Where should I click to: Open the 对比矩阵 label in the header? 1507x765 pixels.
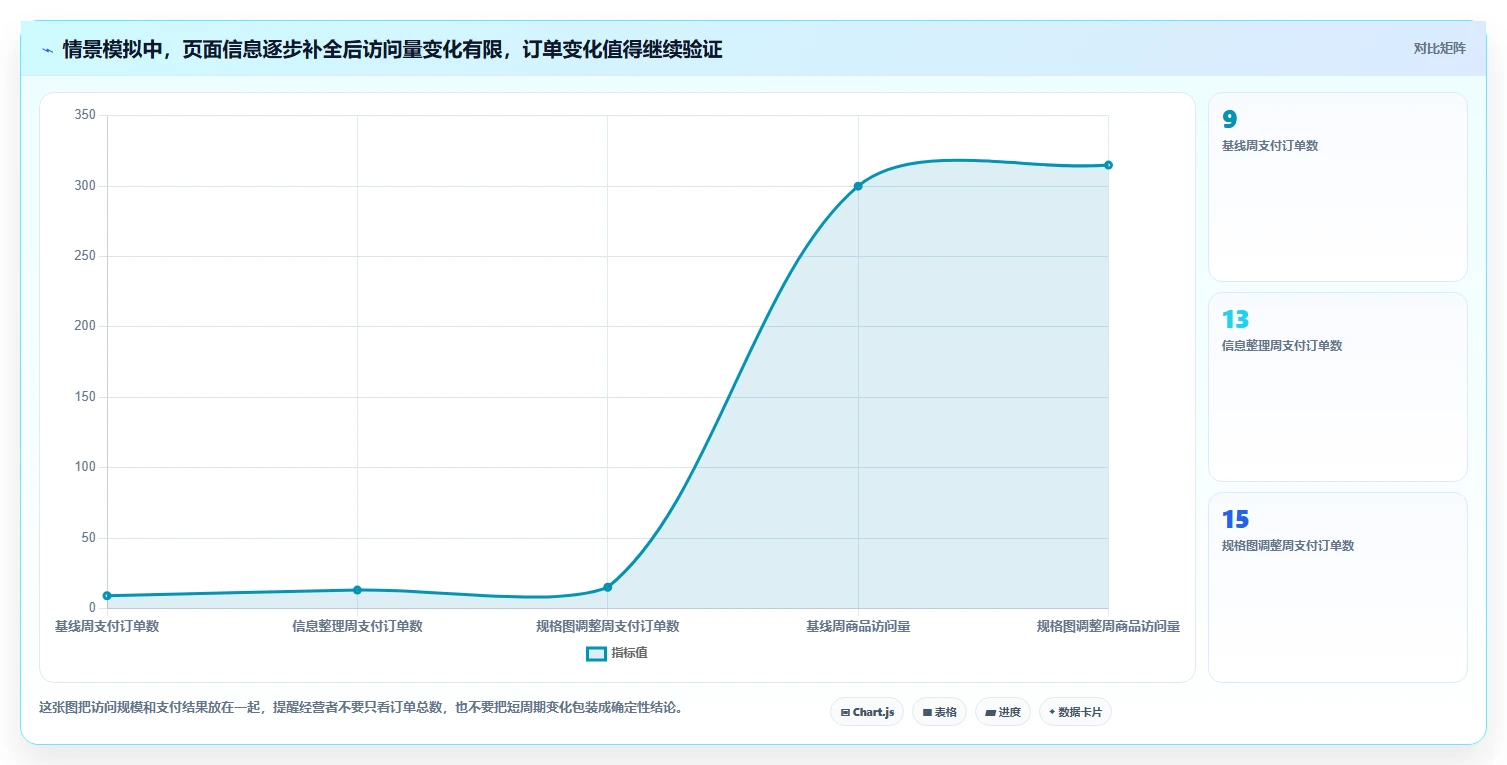pyautogui.click(x=1439, y=48)
